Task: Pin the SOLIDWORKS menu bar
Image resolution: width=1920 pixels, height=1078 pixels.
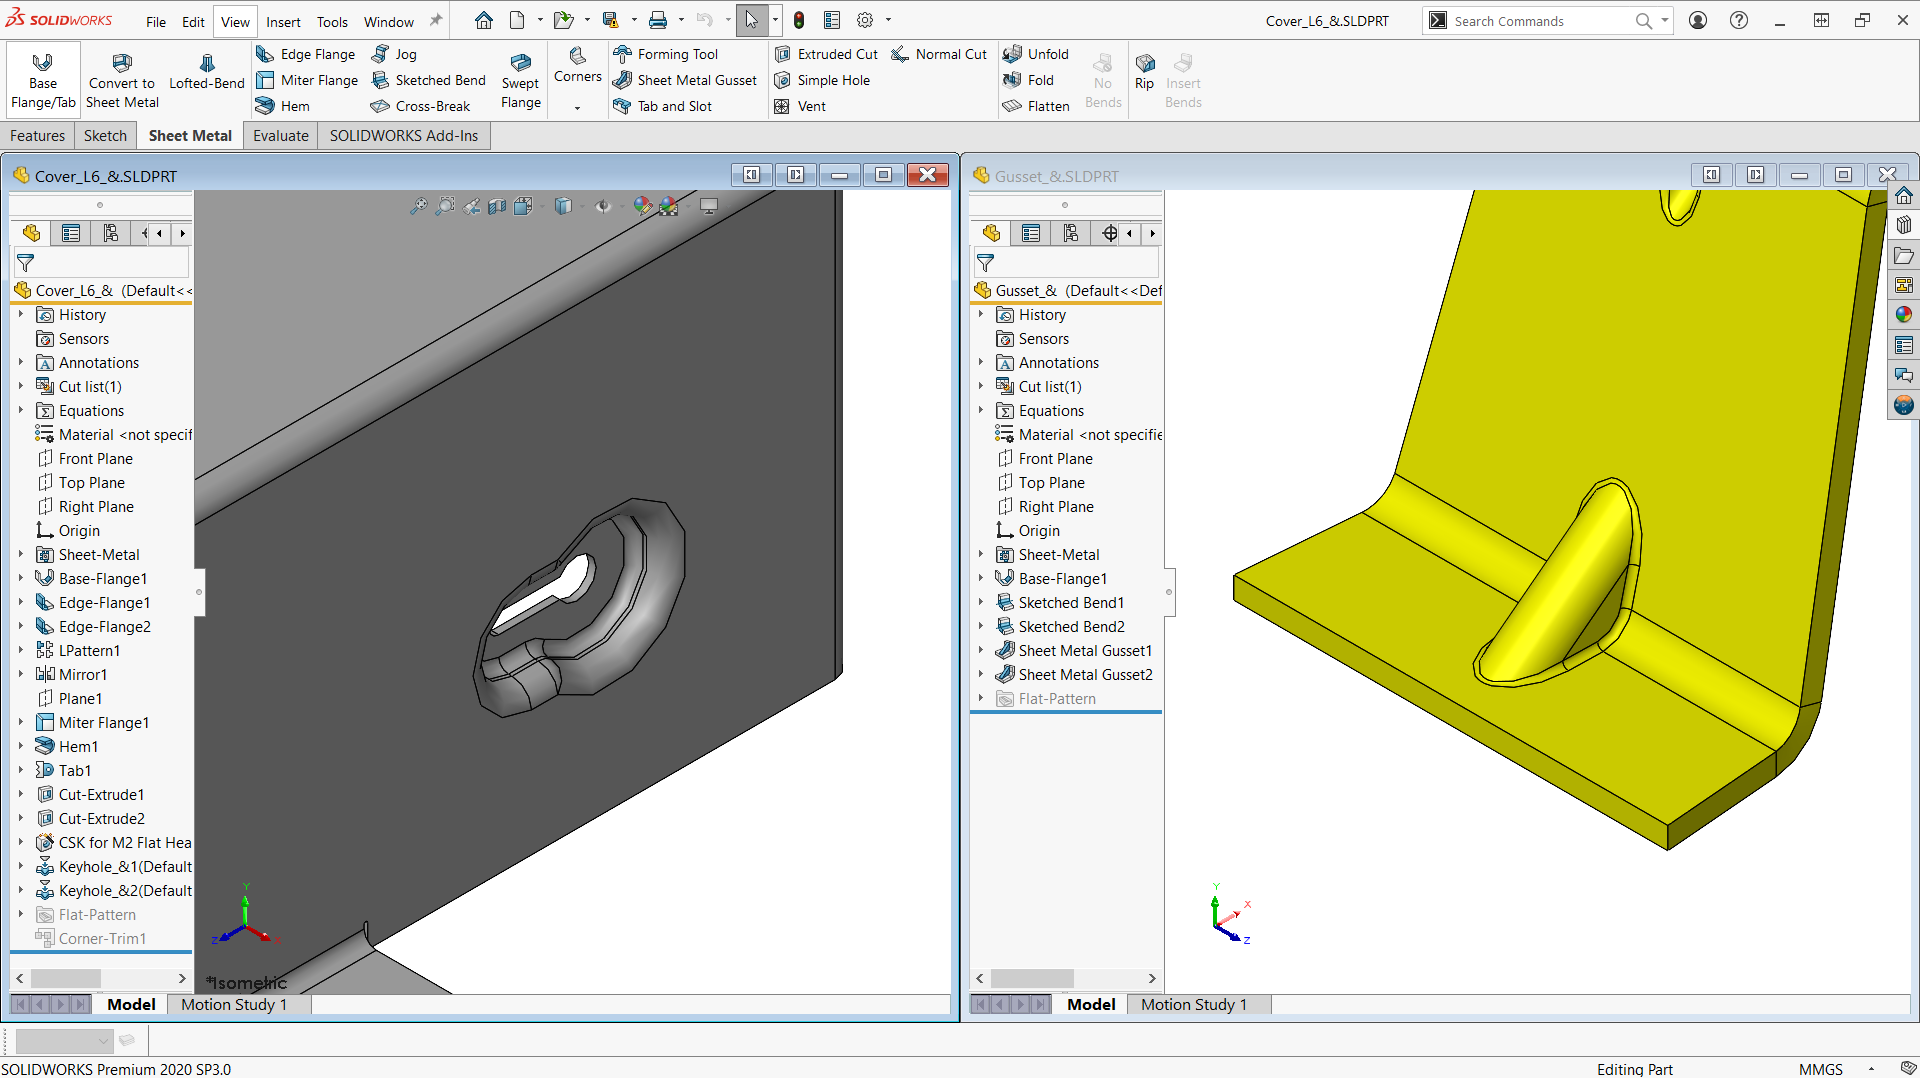Action: (x=436, y=21)
